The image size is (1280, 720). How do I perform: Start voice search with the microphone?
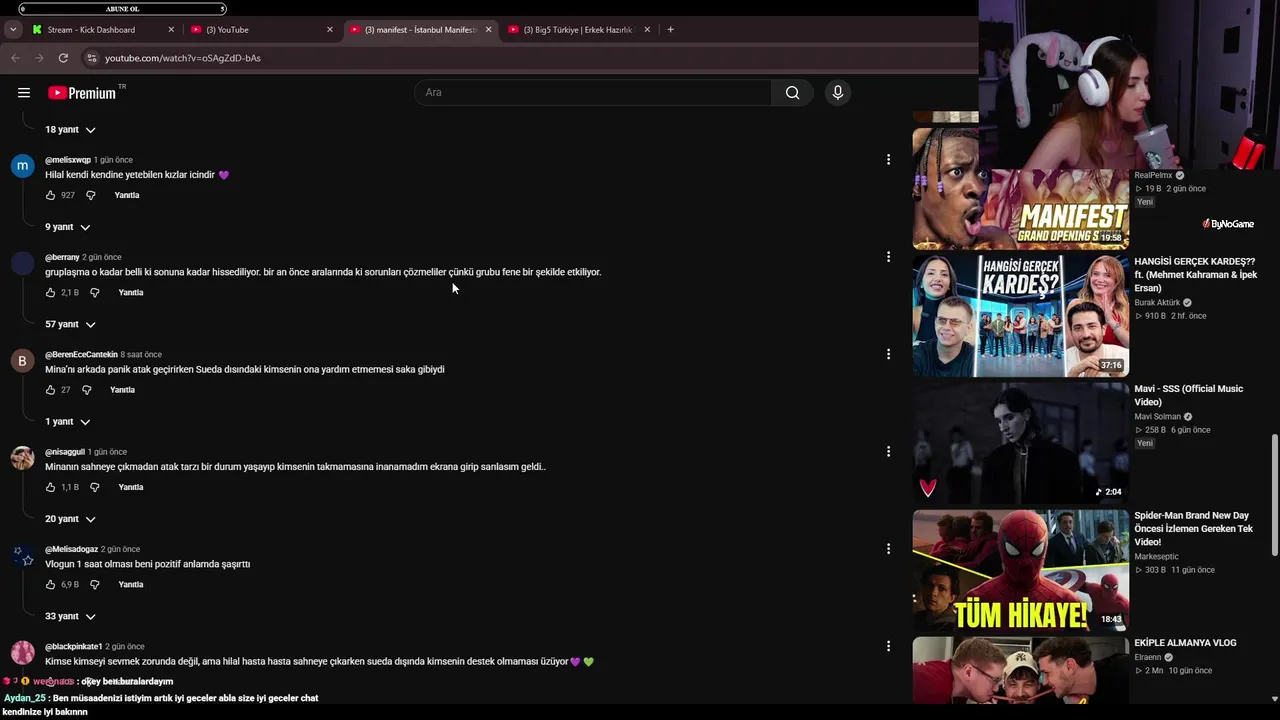point(838,93)
